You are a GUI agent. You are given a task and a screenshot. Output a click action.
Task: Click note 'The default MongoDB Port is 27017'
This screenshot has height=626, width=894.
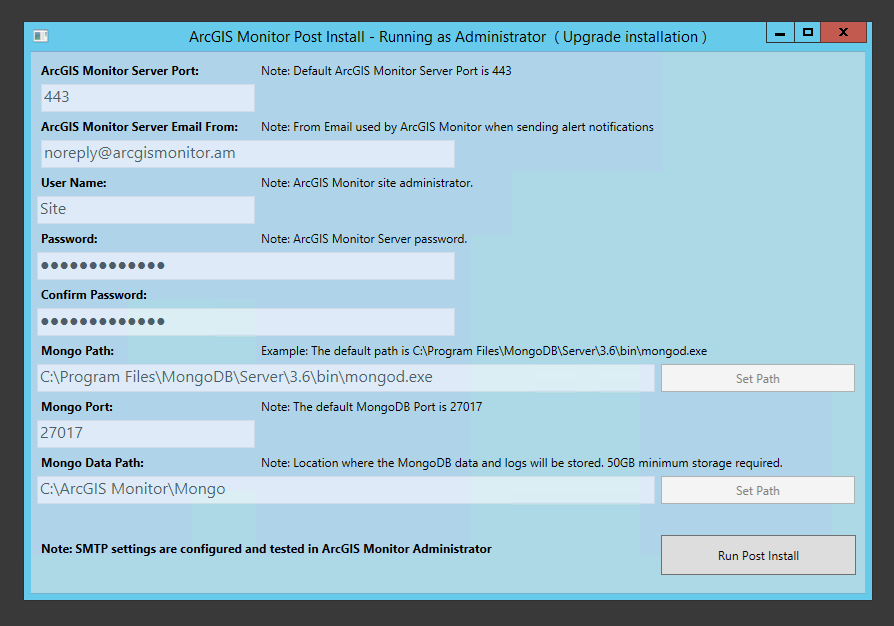tap(372, 407)
